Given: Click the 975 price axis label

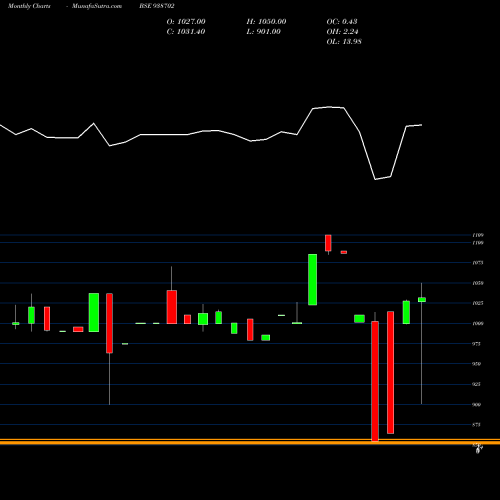Looking at the screenshot, I should coord(477,344).
